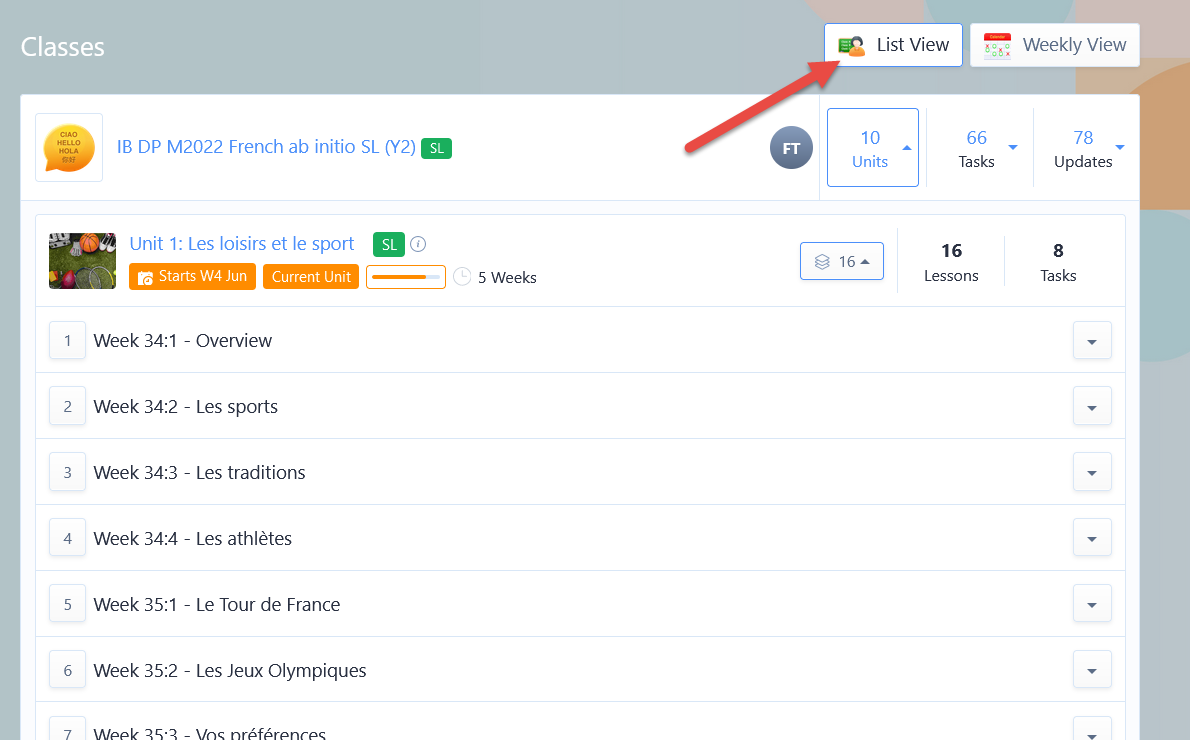The image size is (1190, 740).
Task: Select lesson title Week 35:2 - Les Jeux Olympiques
Action: [229, 670]
